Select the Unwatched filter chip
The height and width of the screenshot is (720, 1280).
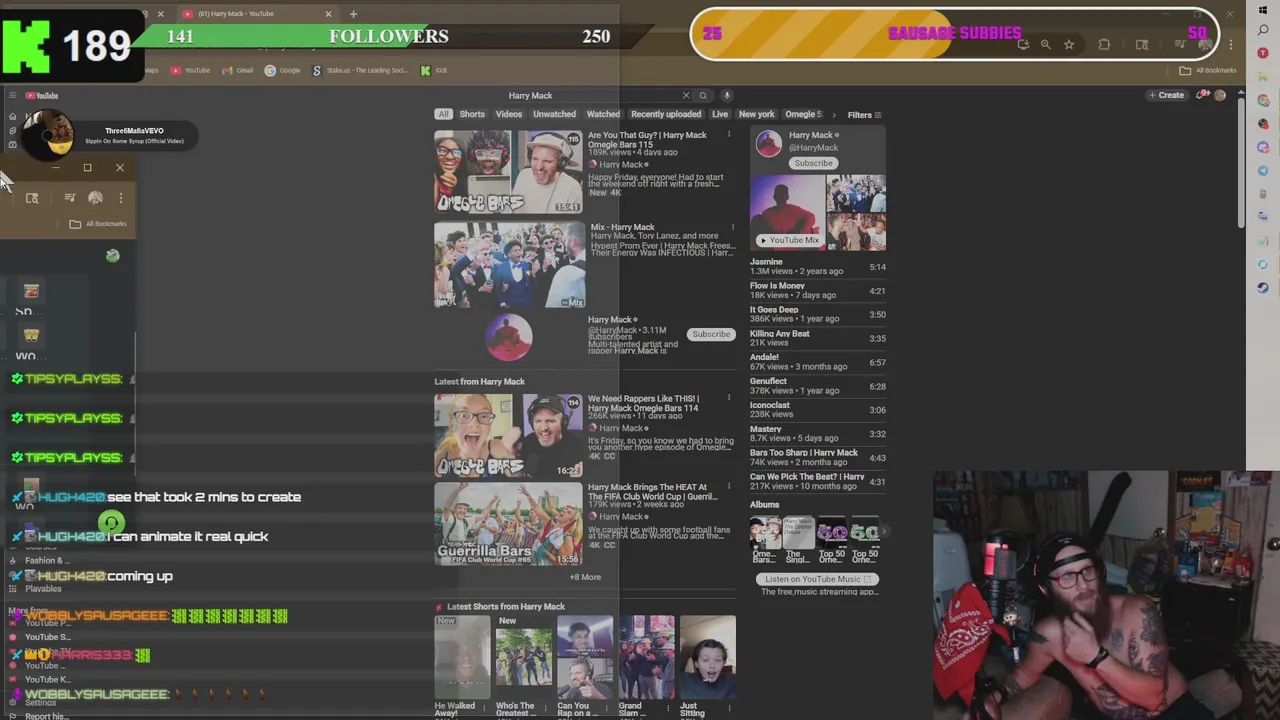pyautogui.click(x=554, y=114)
